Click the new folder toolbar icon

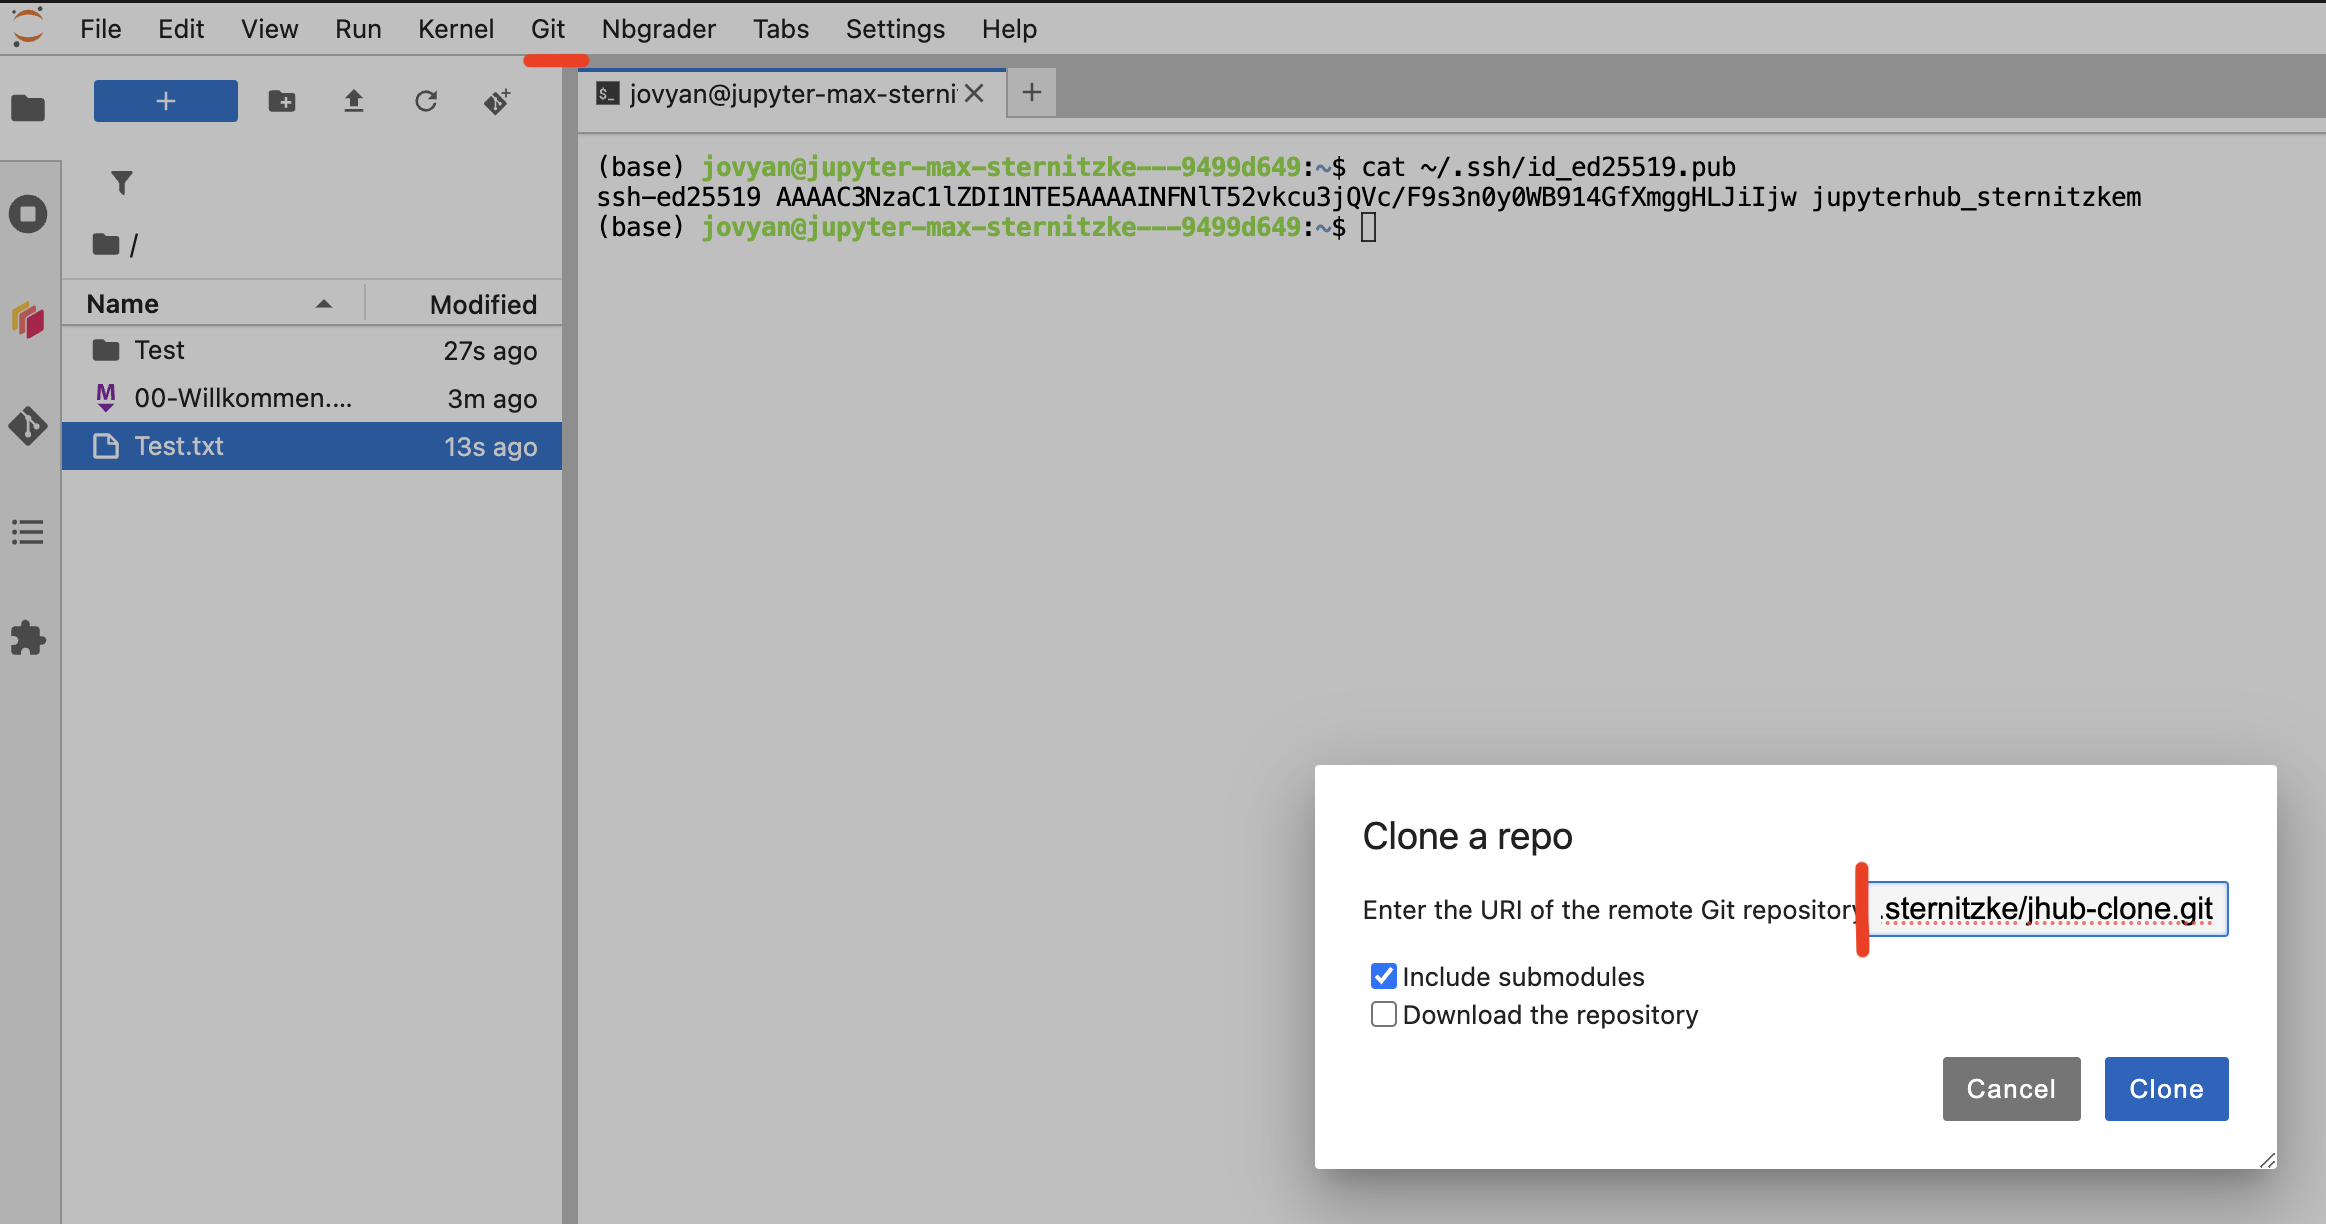[282, 101]
